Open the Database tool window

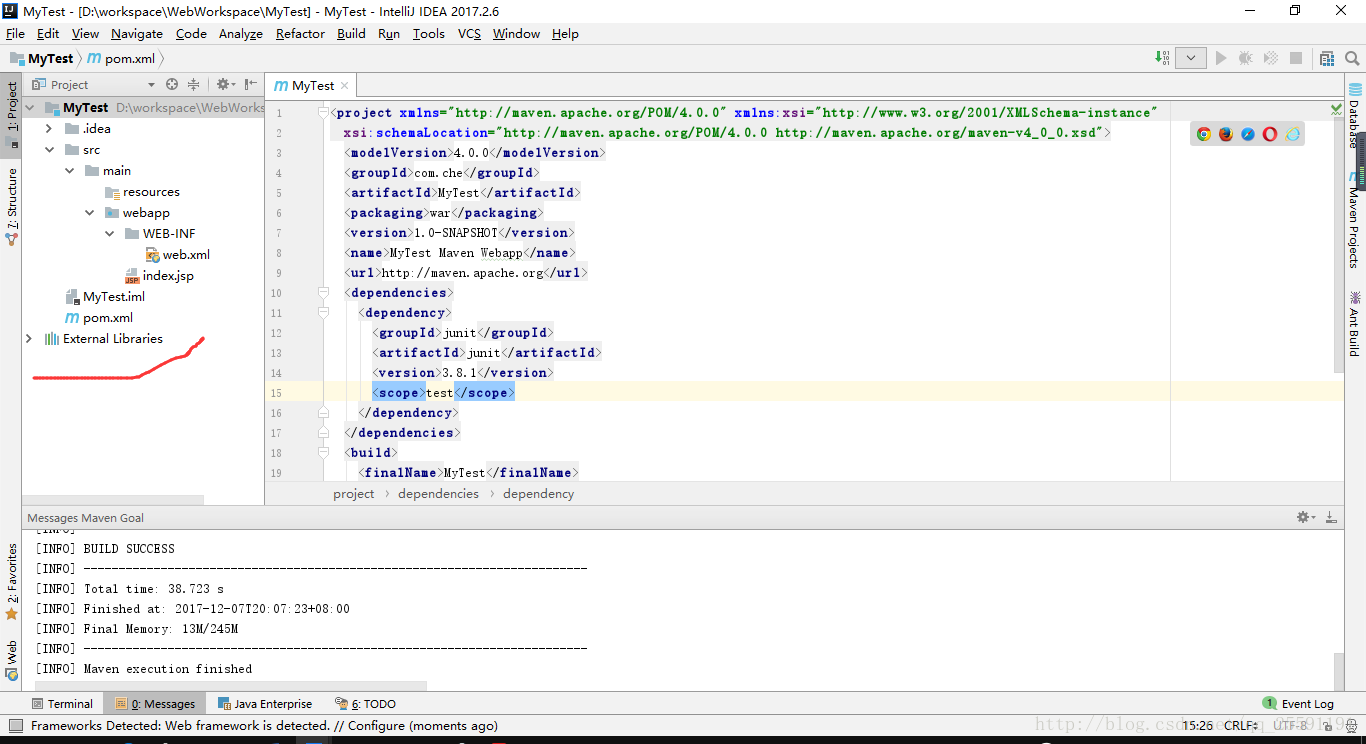1354,118
